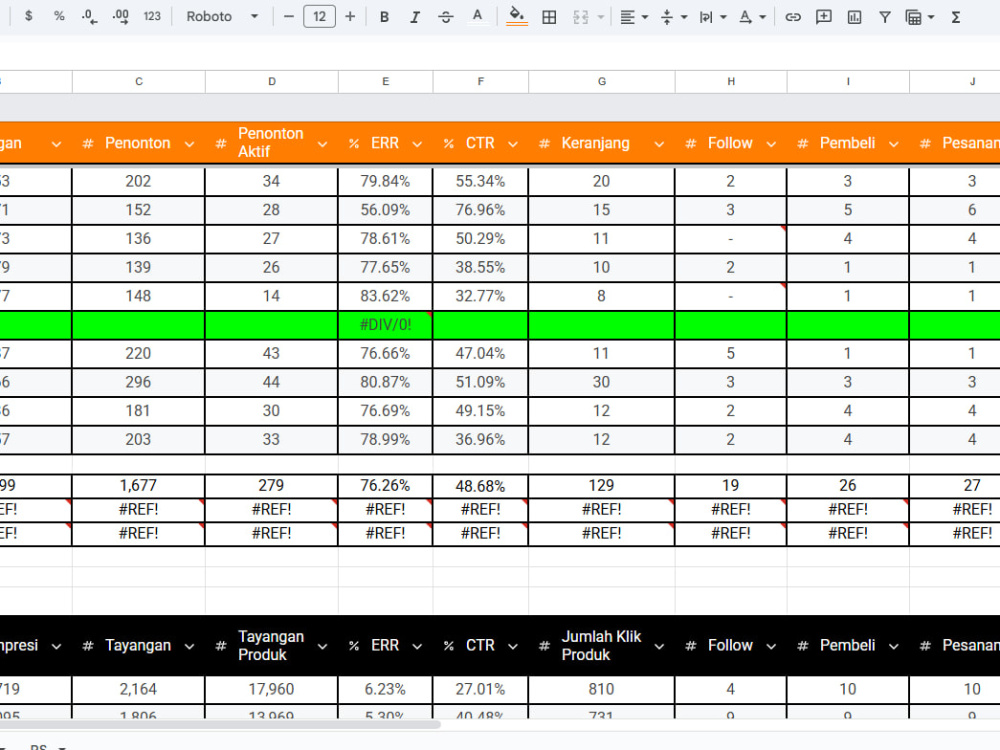
Task: Select column E header
Action: pos(386,82)
